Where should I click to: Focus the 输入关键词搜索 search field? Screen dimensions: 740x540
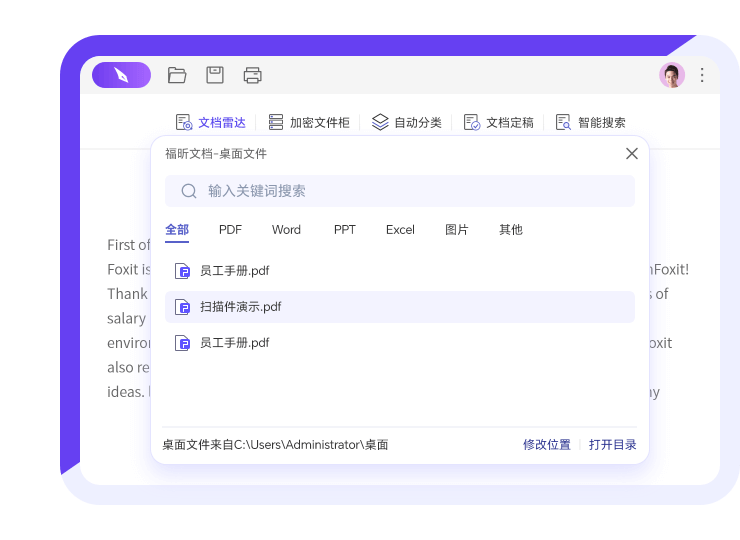[400, 191]
